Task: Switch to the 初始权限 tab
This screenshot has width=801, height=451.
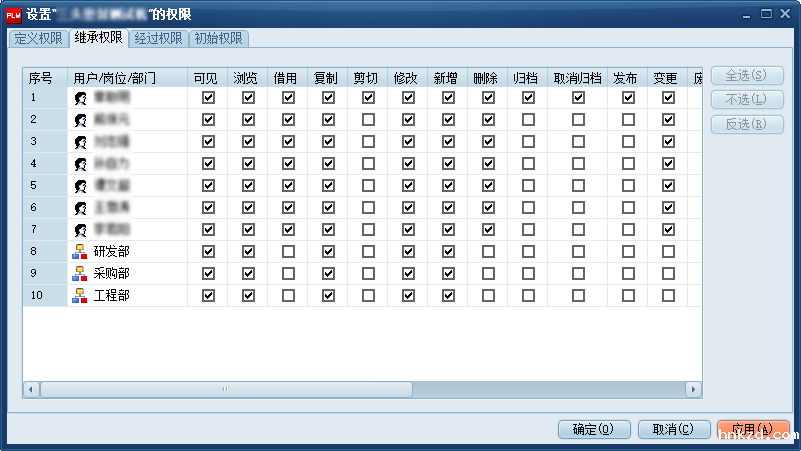Action: 219,39
